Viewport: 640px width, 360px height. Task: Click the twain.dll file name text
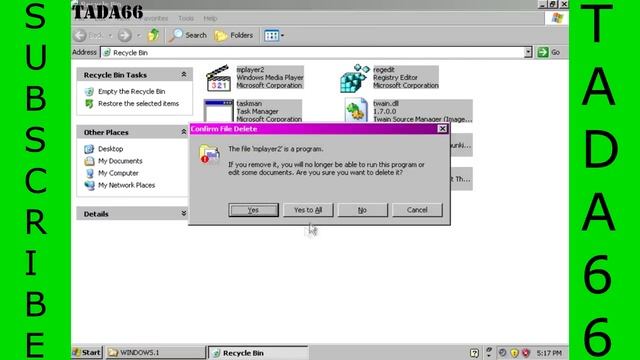tap(386, 103)
